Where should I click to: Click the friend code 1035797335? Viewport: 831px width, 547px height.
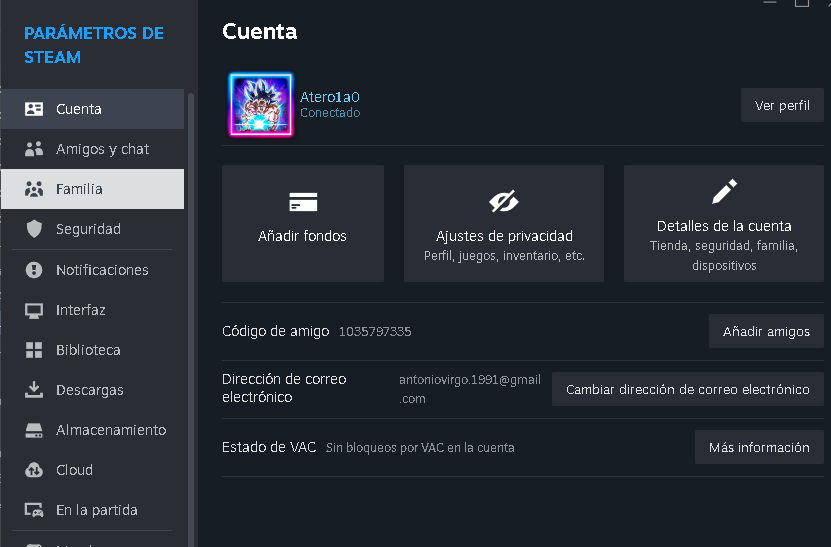click(x=375, y=331)
